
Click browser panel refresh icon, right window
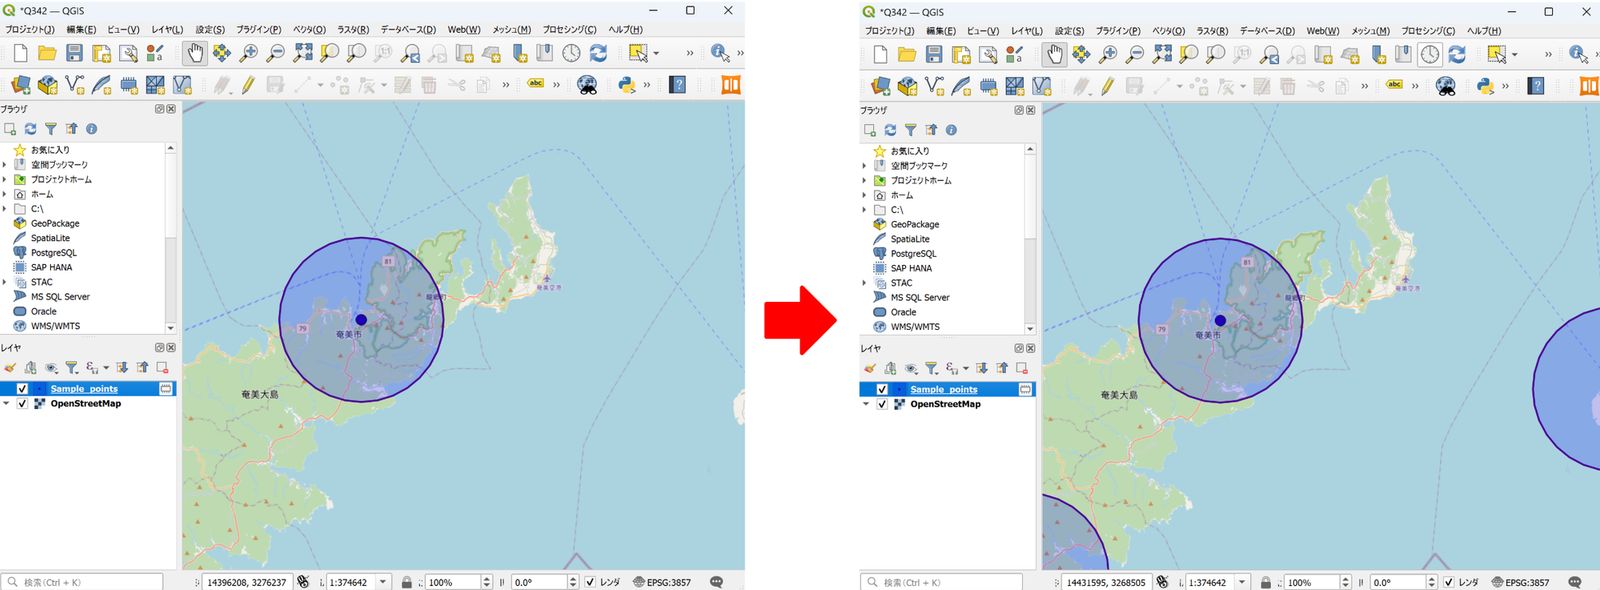[890, 130]
